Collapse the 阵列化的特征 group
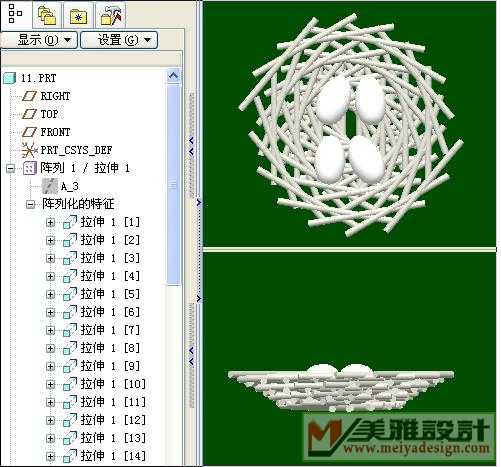501x467 pixels. coord(30,204)
